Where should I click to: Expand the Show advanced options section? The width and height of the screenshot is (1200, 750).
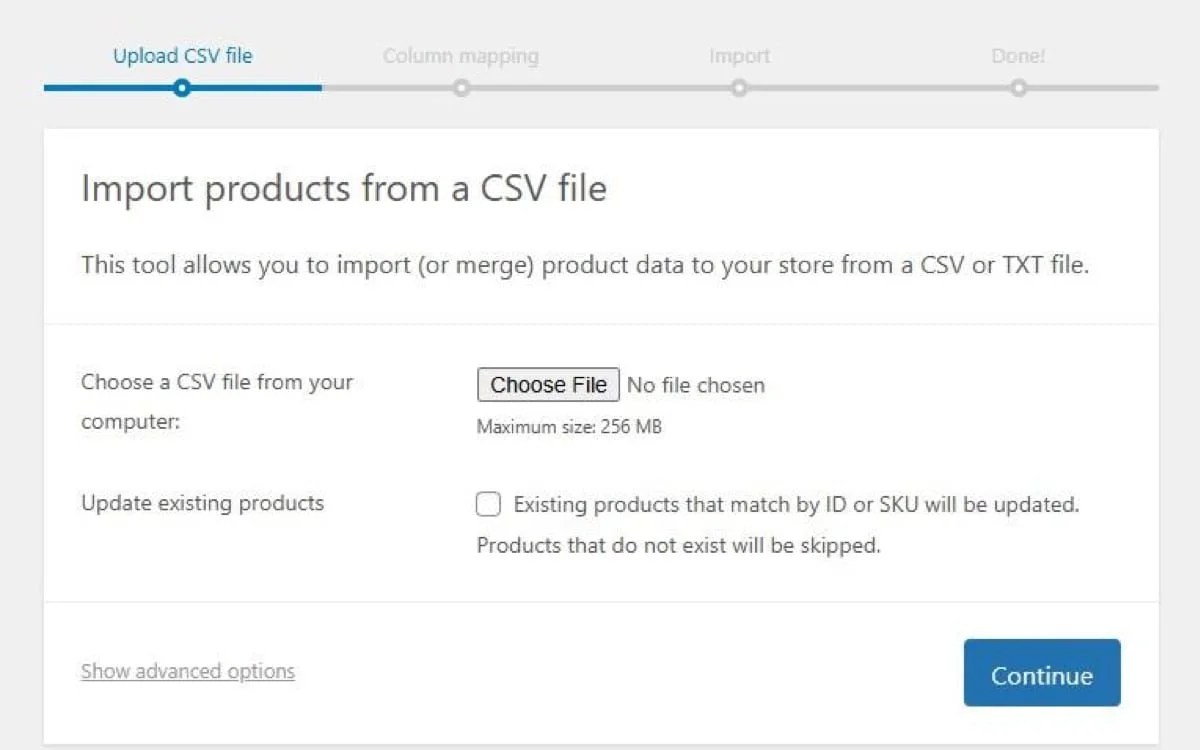[x=187, y=671]
